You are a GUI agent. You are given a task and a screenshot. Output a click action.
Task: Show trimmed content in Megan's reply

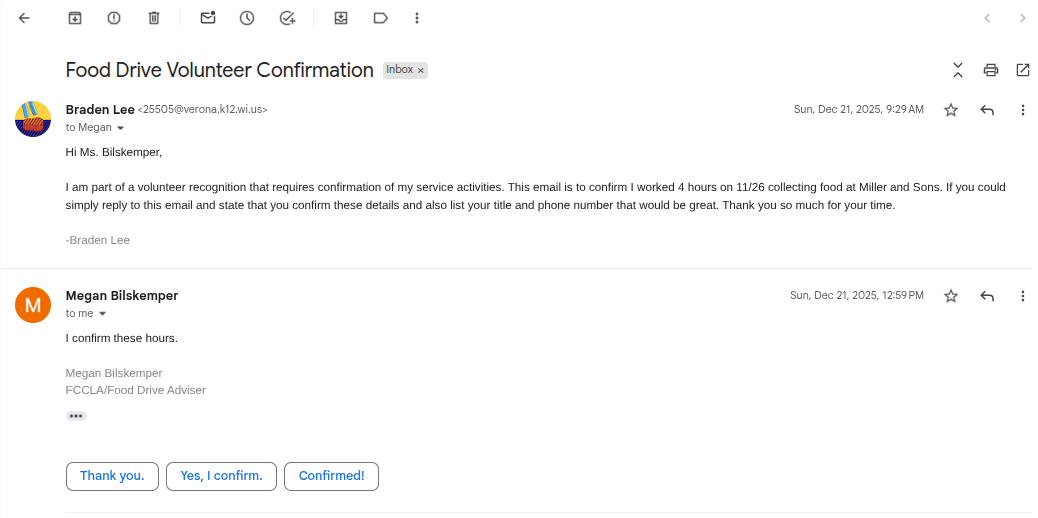(76, 416)
